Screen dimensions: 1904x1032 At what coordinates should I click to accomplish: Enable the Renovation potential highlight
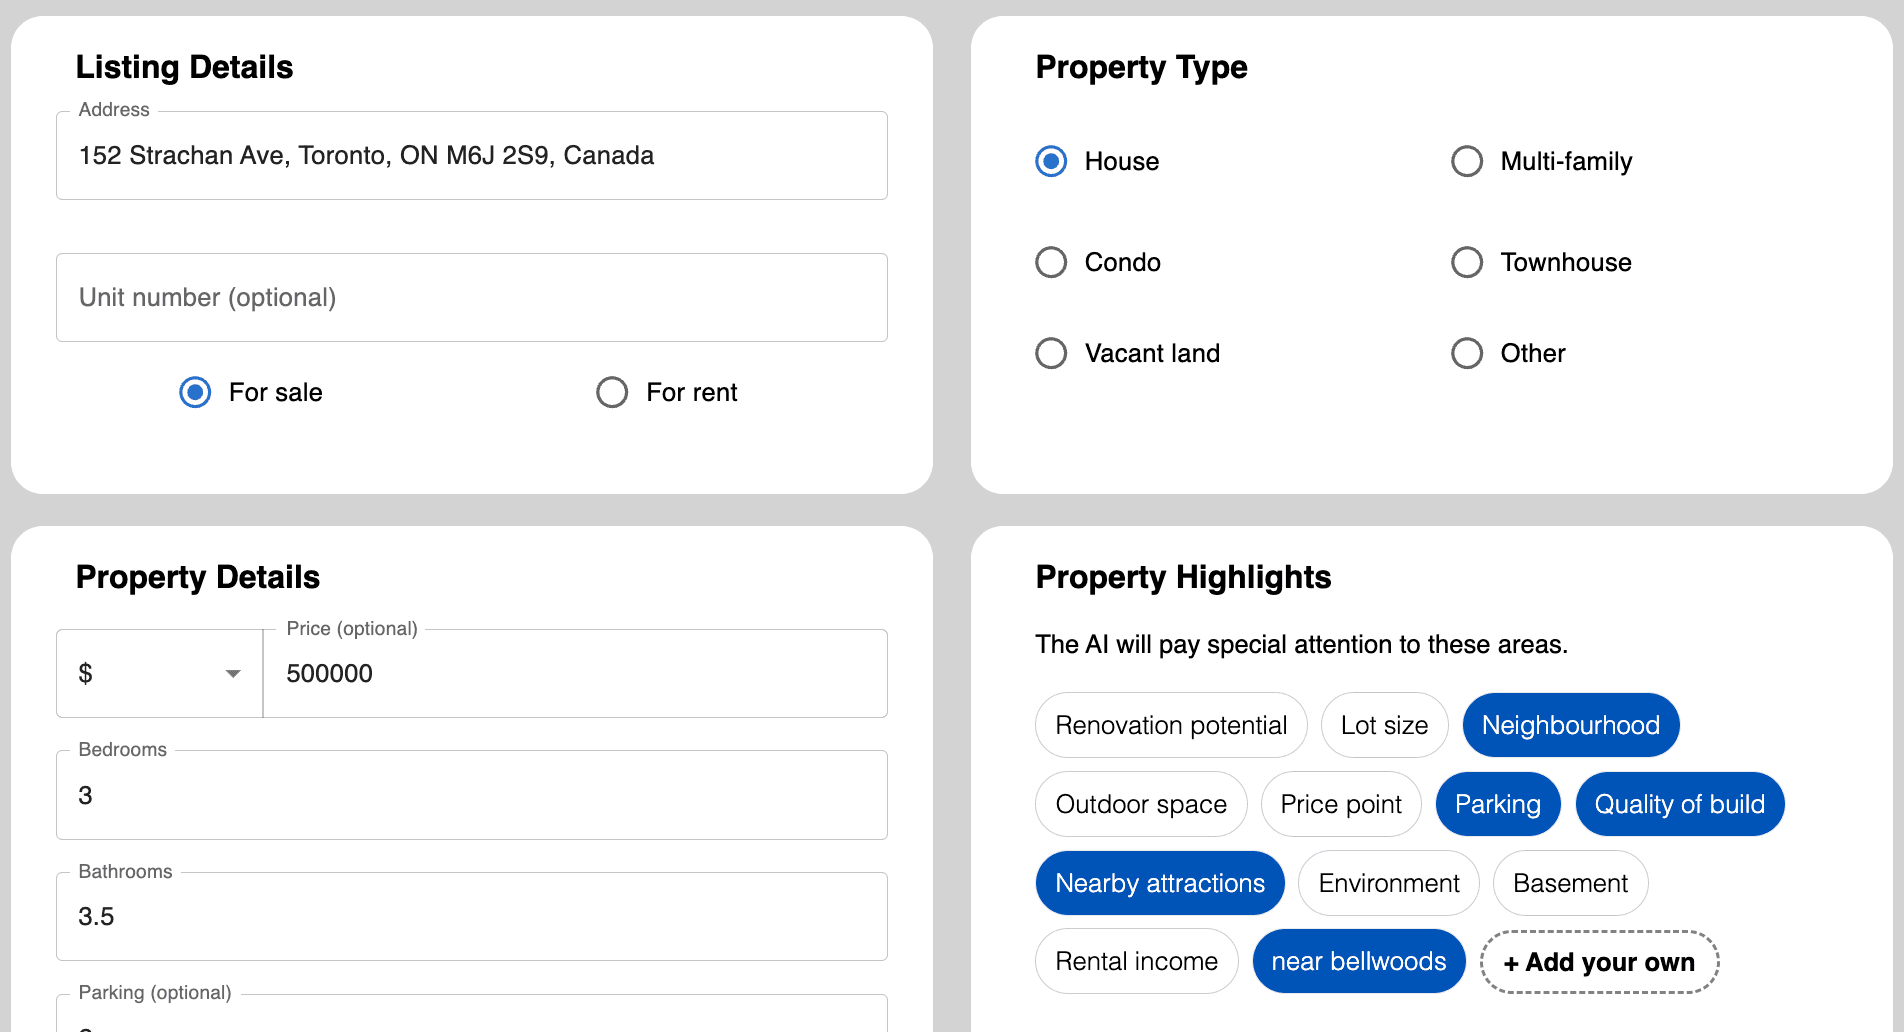pos(1170,725)
